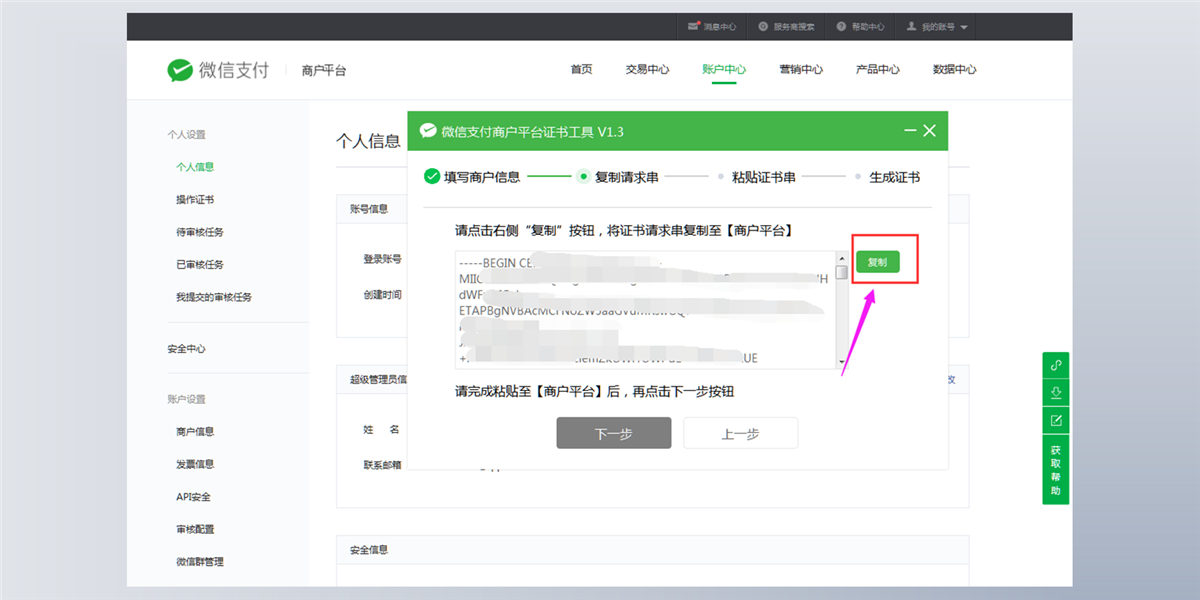Click the 账户设置 sidebar heading
The image size is (1200, 600).
pos(186,399)
